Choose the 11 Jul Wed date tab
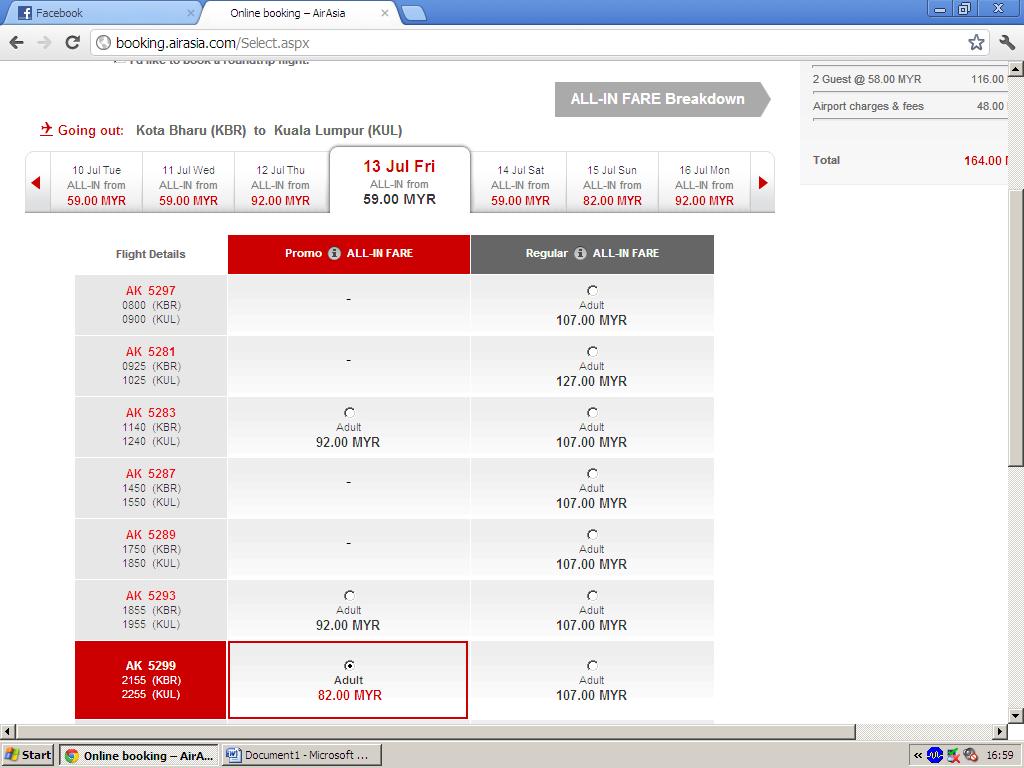The width and height of the screenshot is (1024, 768). (188, 185)
